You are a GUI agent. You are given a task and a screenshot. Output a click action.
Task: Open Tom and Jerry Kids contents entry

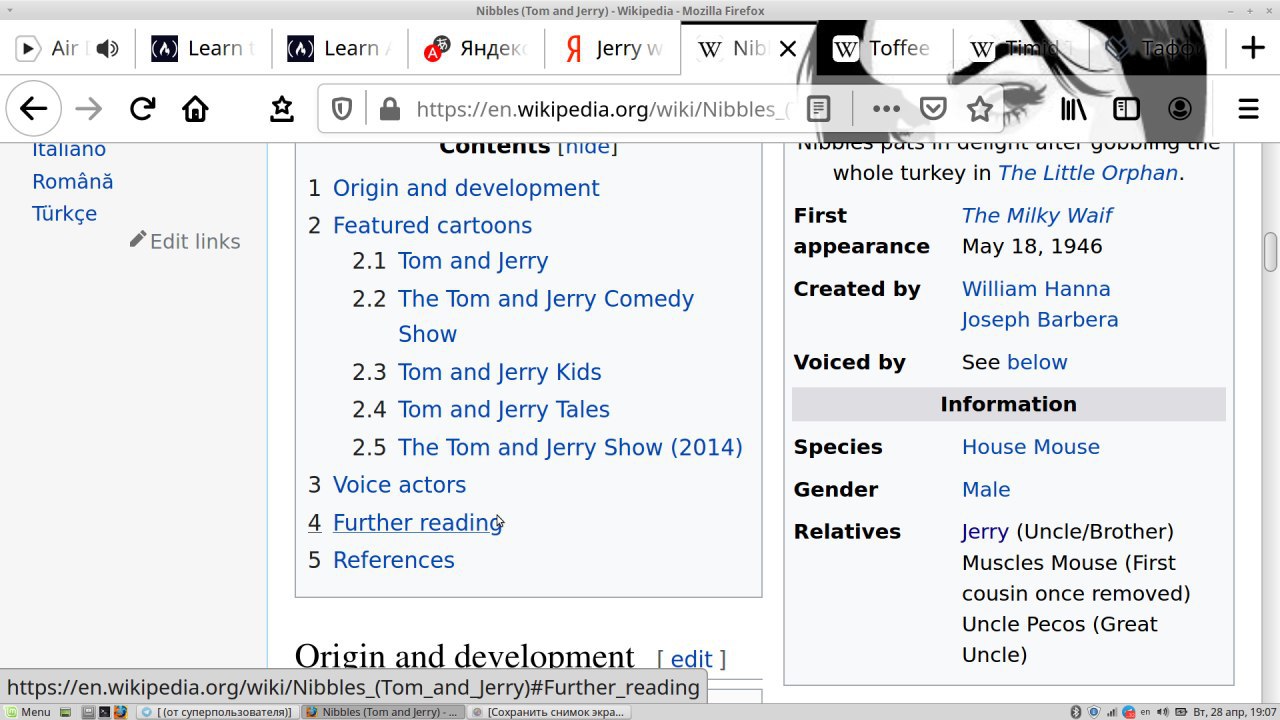coord(500,372)
